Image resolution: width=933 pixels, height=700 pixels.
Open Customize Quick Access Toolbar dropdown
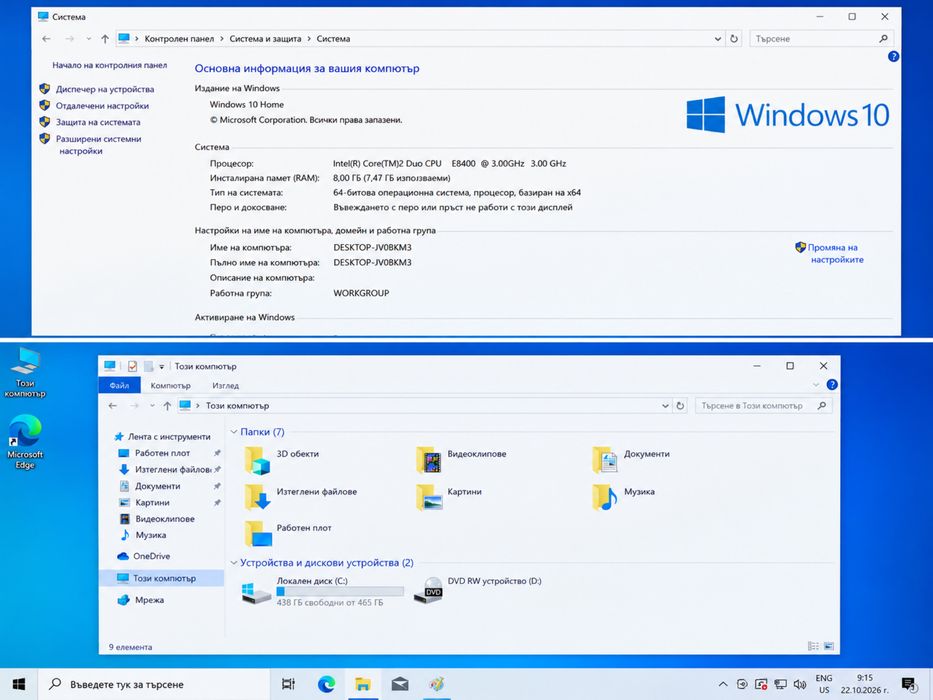[161, 367]
